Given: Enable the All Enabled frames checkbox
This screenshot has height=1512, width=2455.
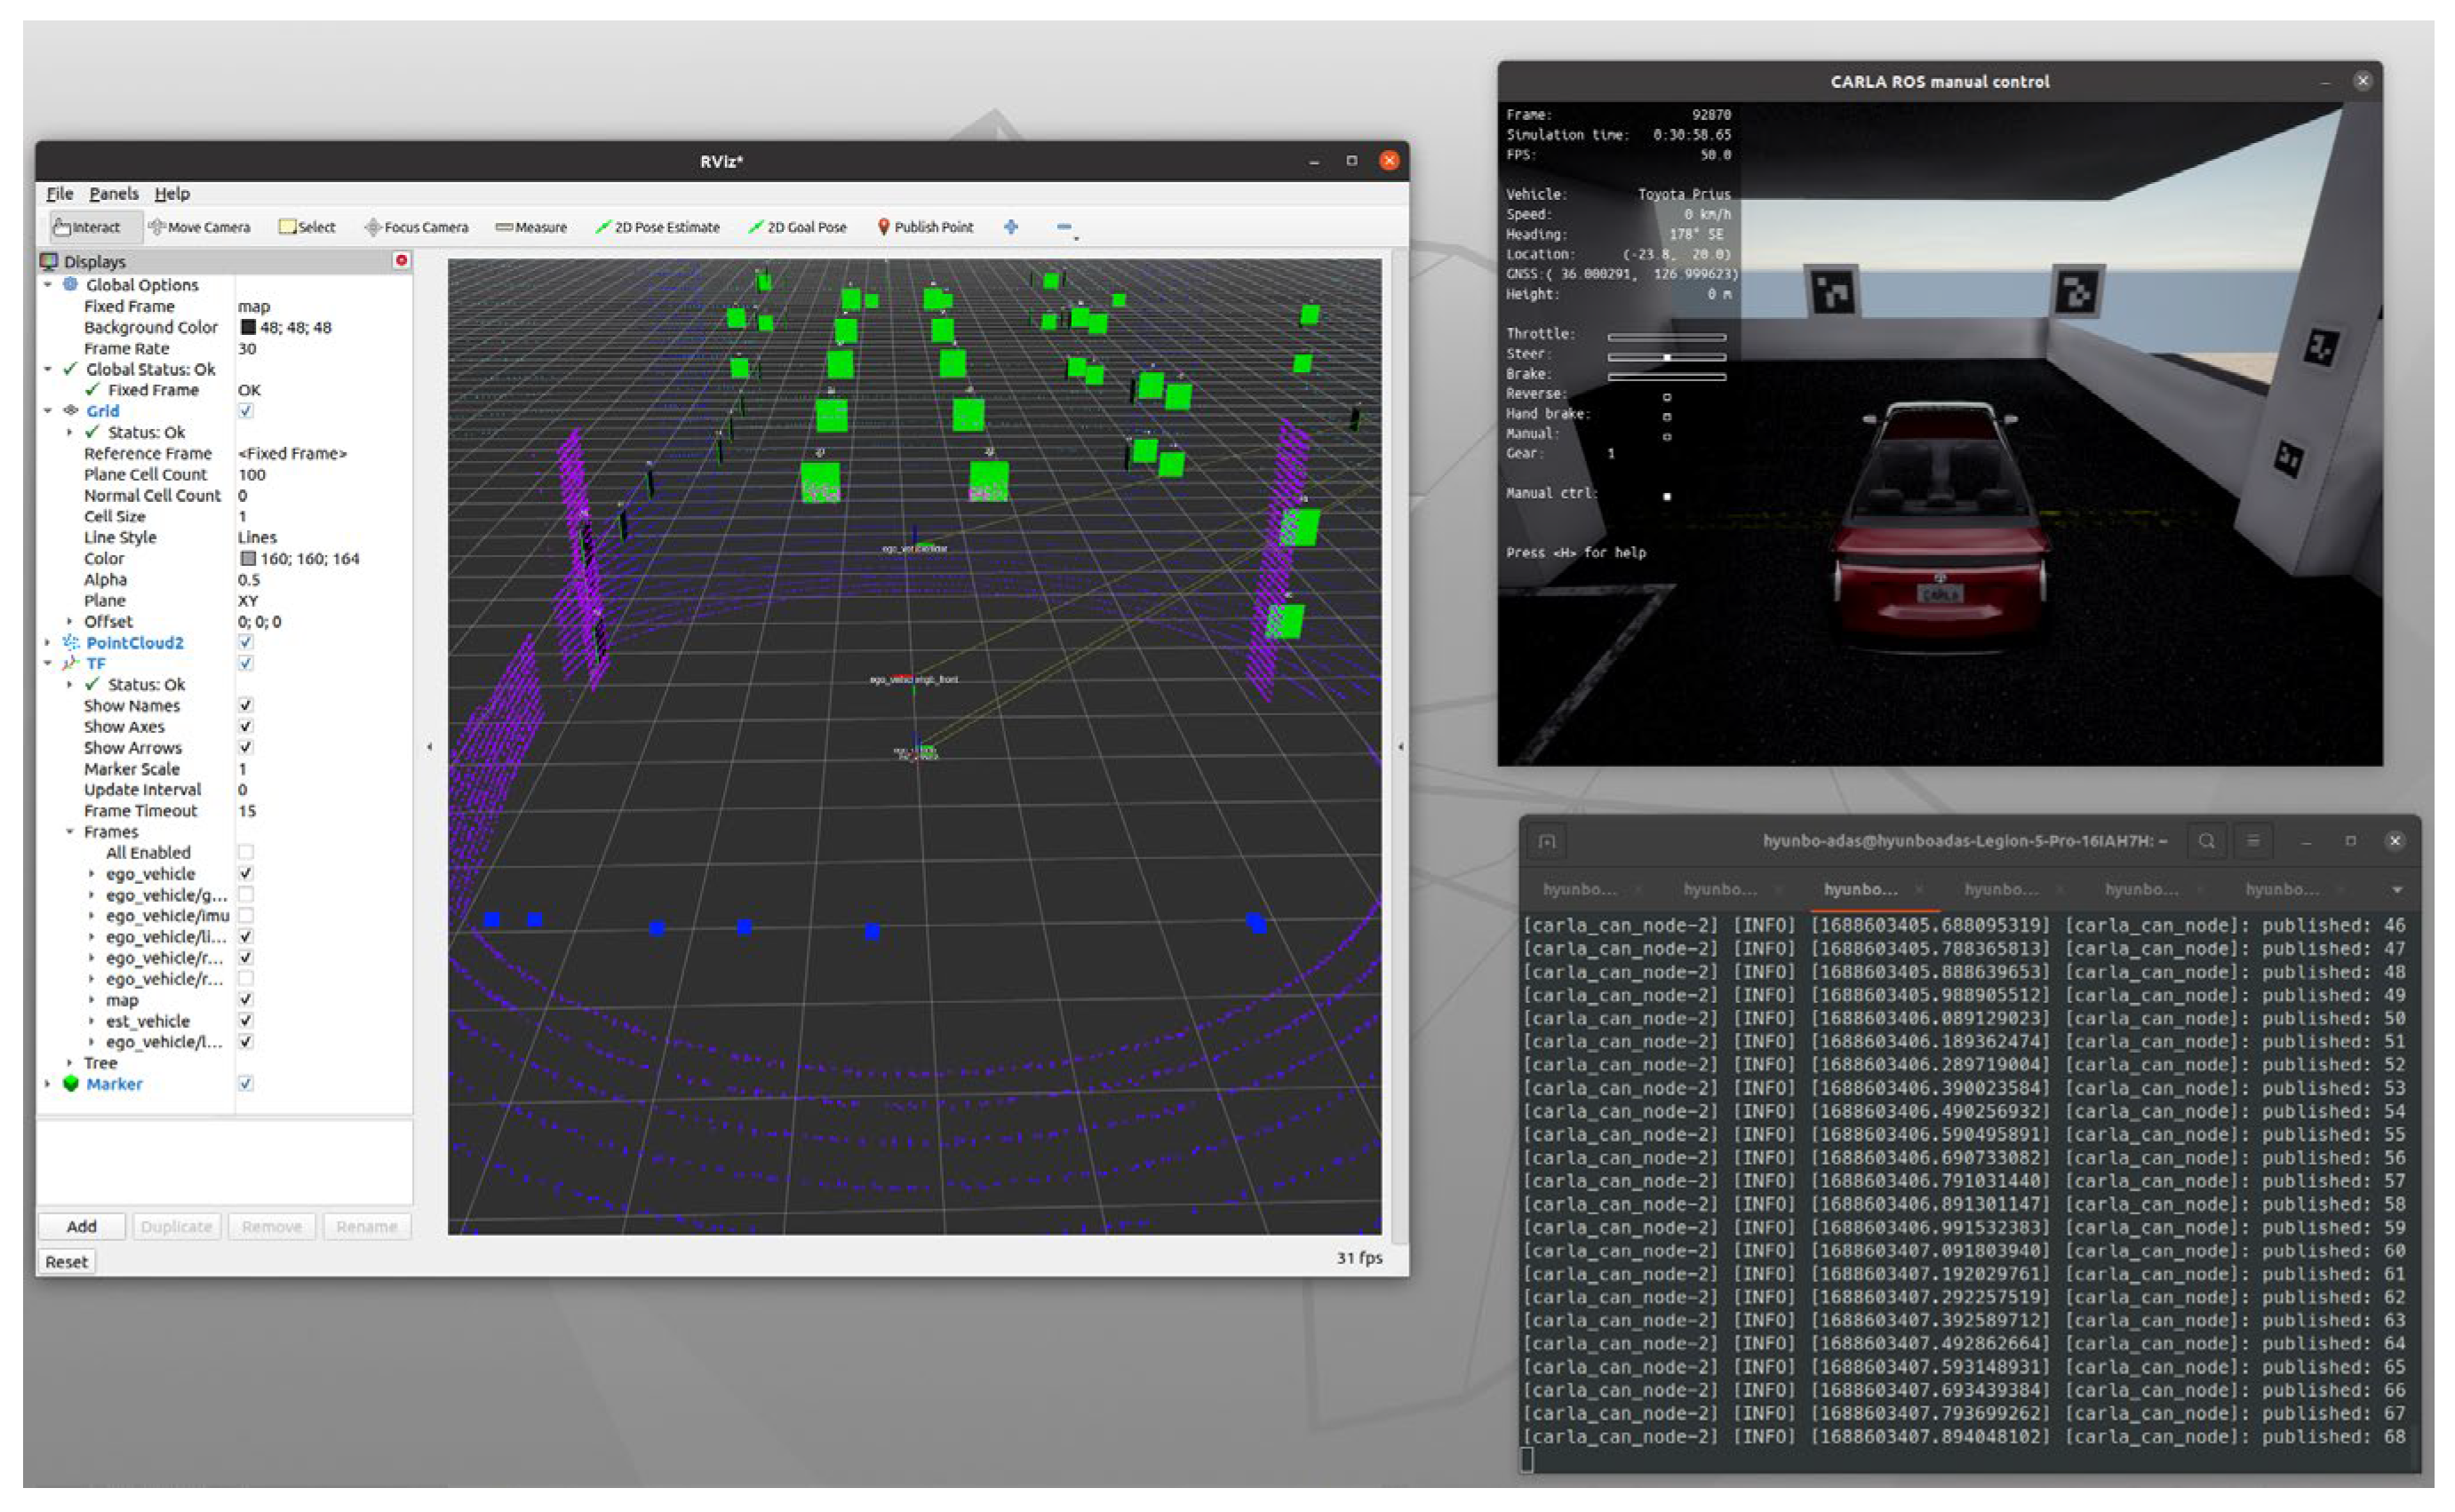Looking at the screenshot, I should coord(246,852).
